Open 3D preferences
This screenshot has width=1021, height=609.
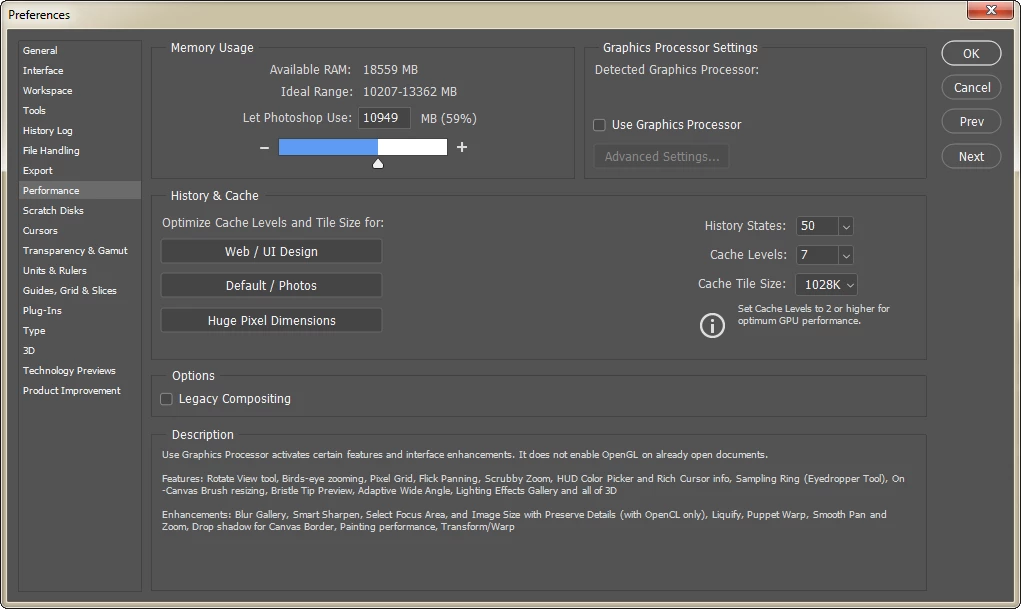point(79,350)
